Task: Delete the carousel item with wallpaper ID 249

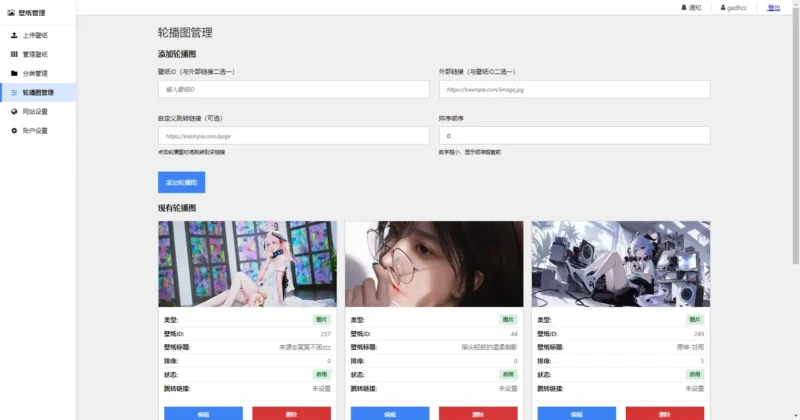Action: pos(664,413)
